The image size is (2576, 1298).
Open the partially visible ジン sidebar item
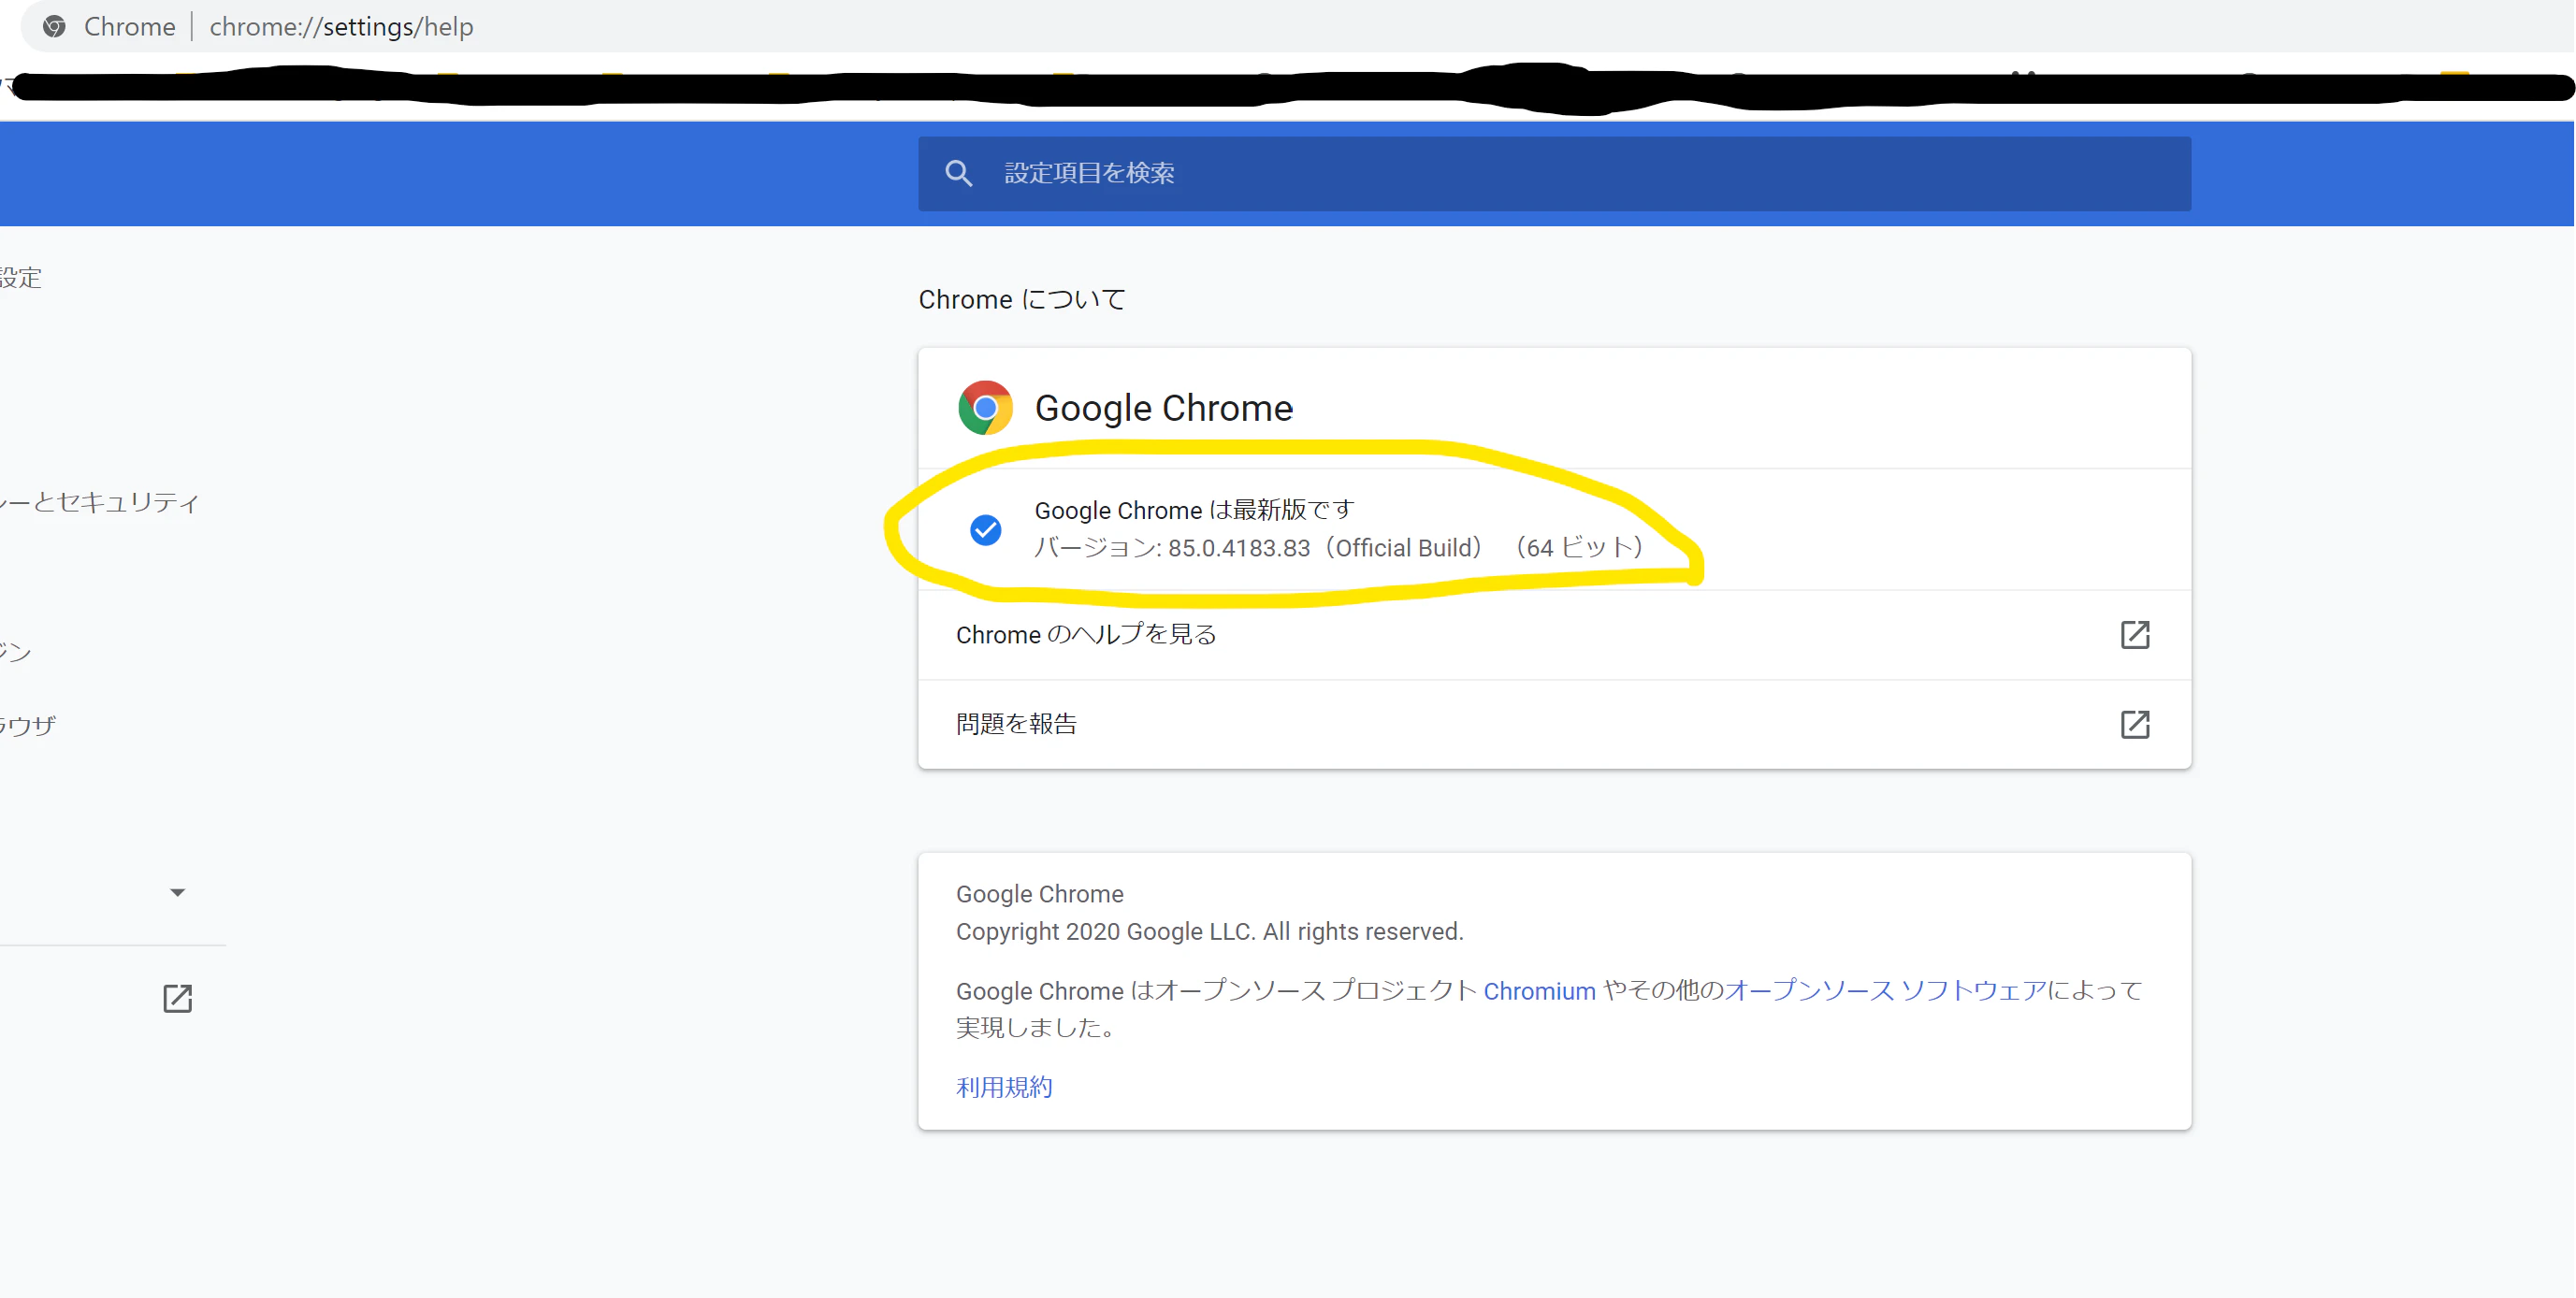click(x=15, y=652)
